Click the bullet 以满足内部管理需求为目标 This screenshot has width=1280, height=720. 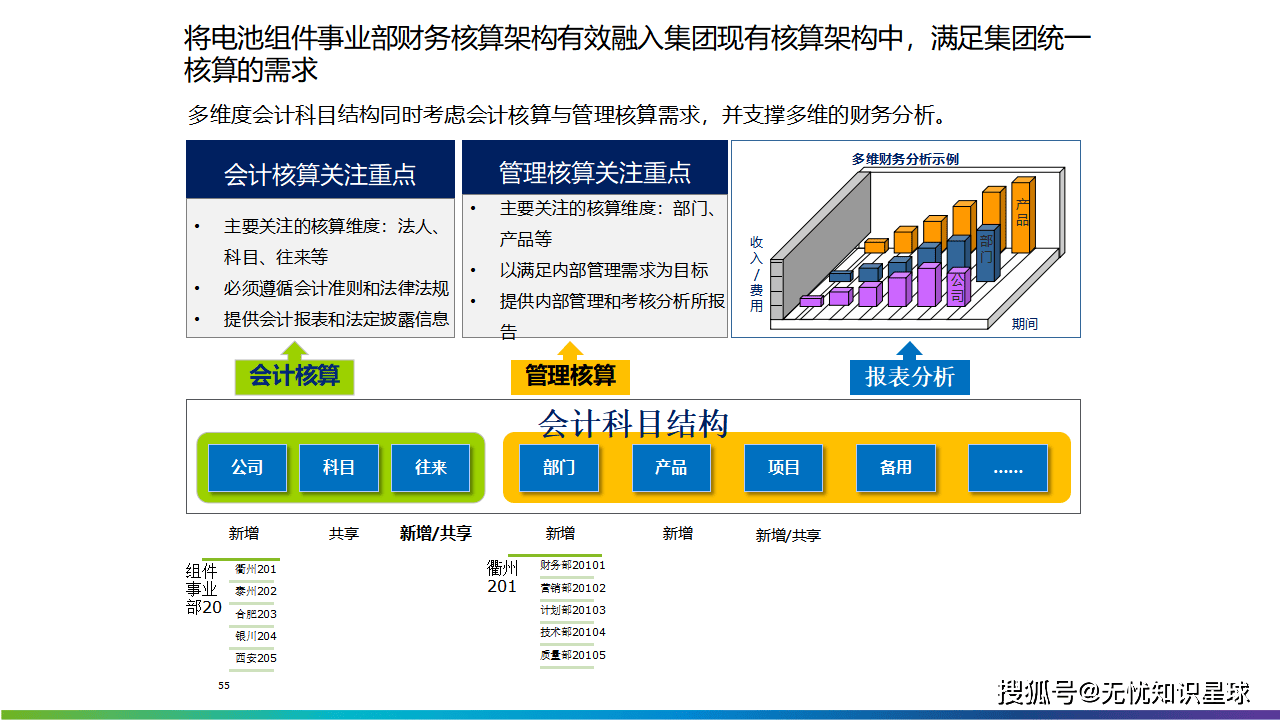[604, 270]
